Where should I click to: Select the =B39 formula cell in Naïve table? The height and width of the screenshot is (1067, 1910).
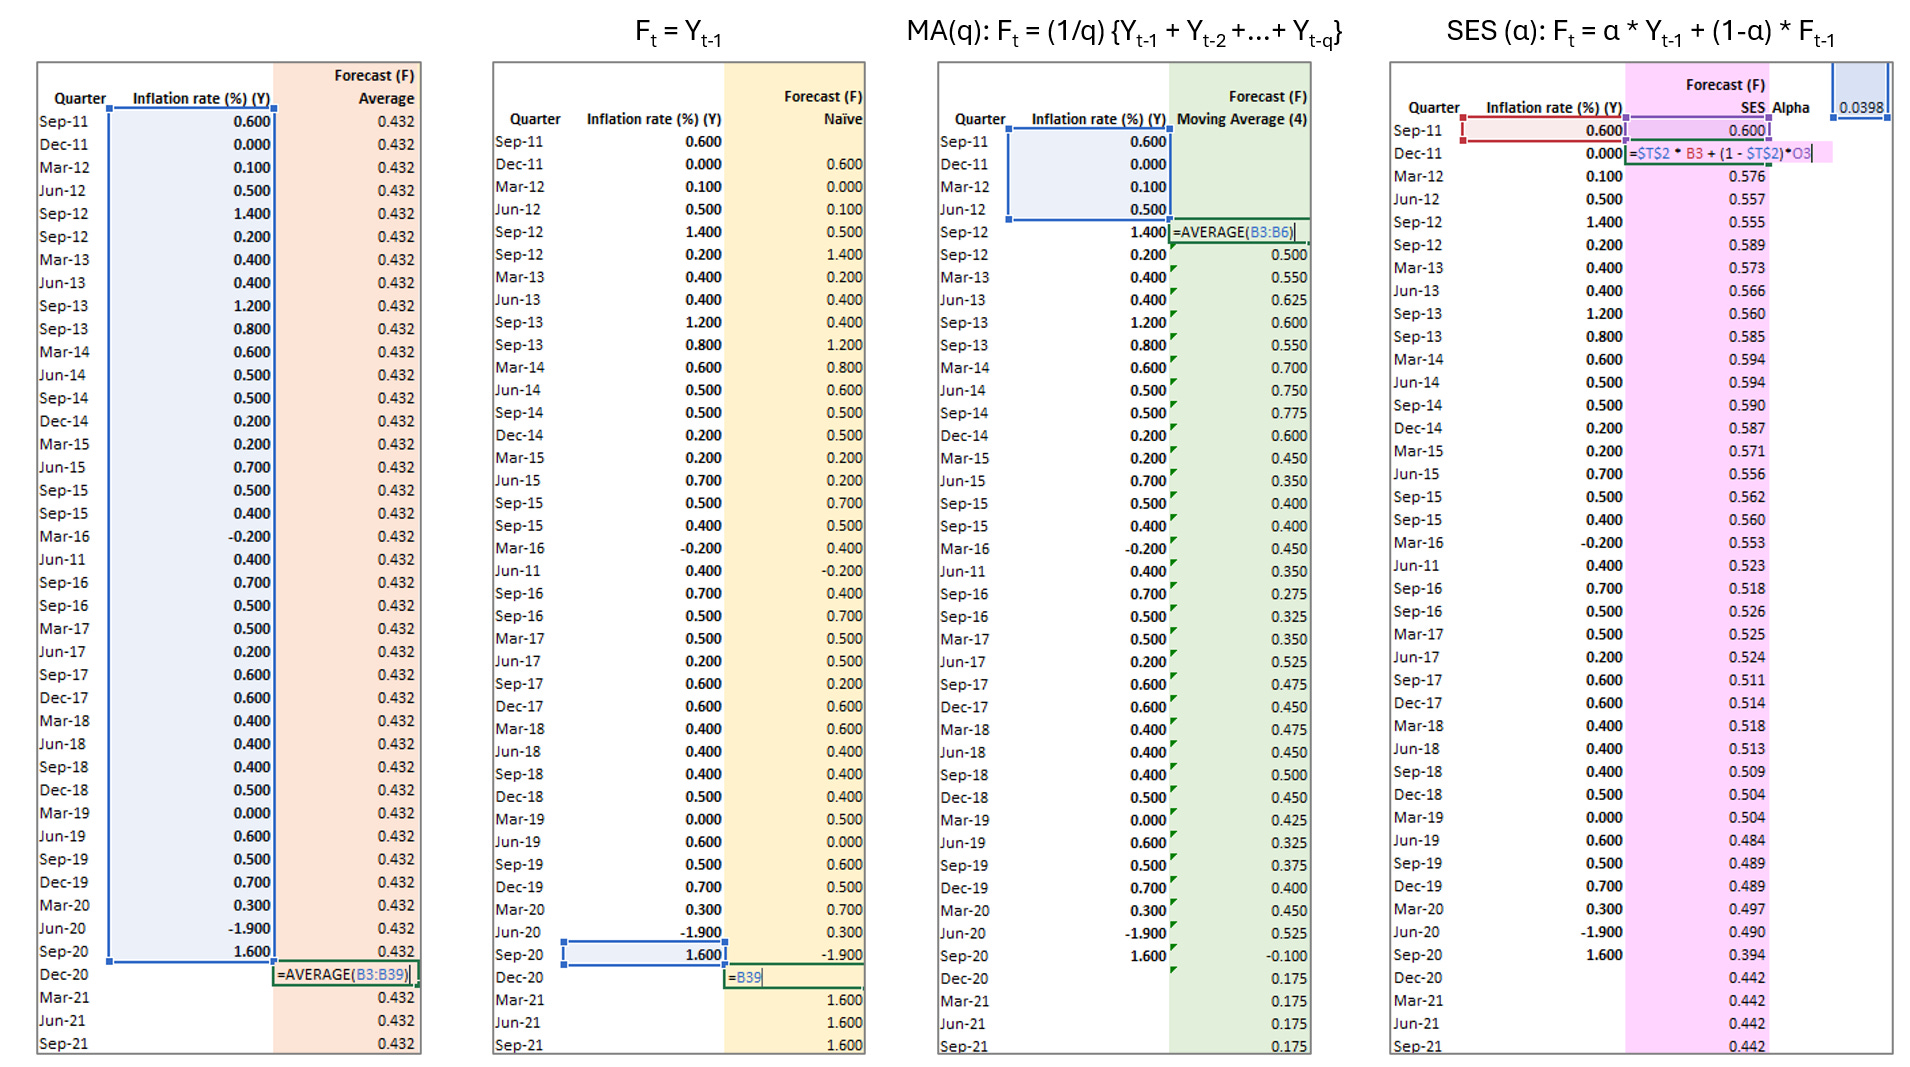793,977
